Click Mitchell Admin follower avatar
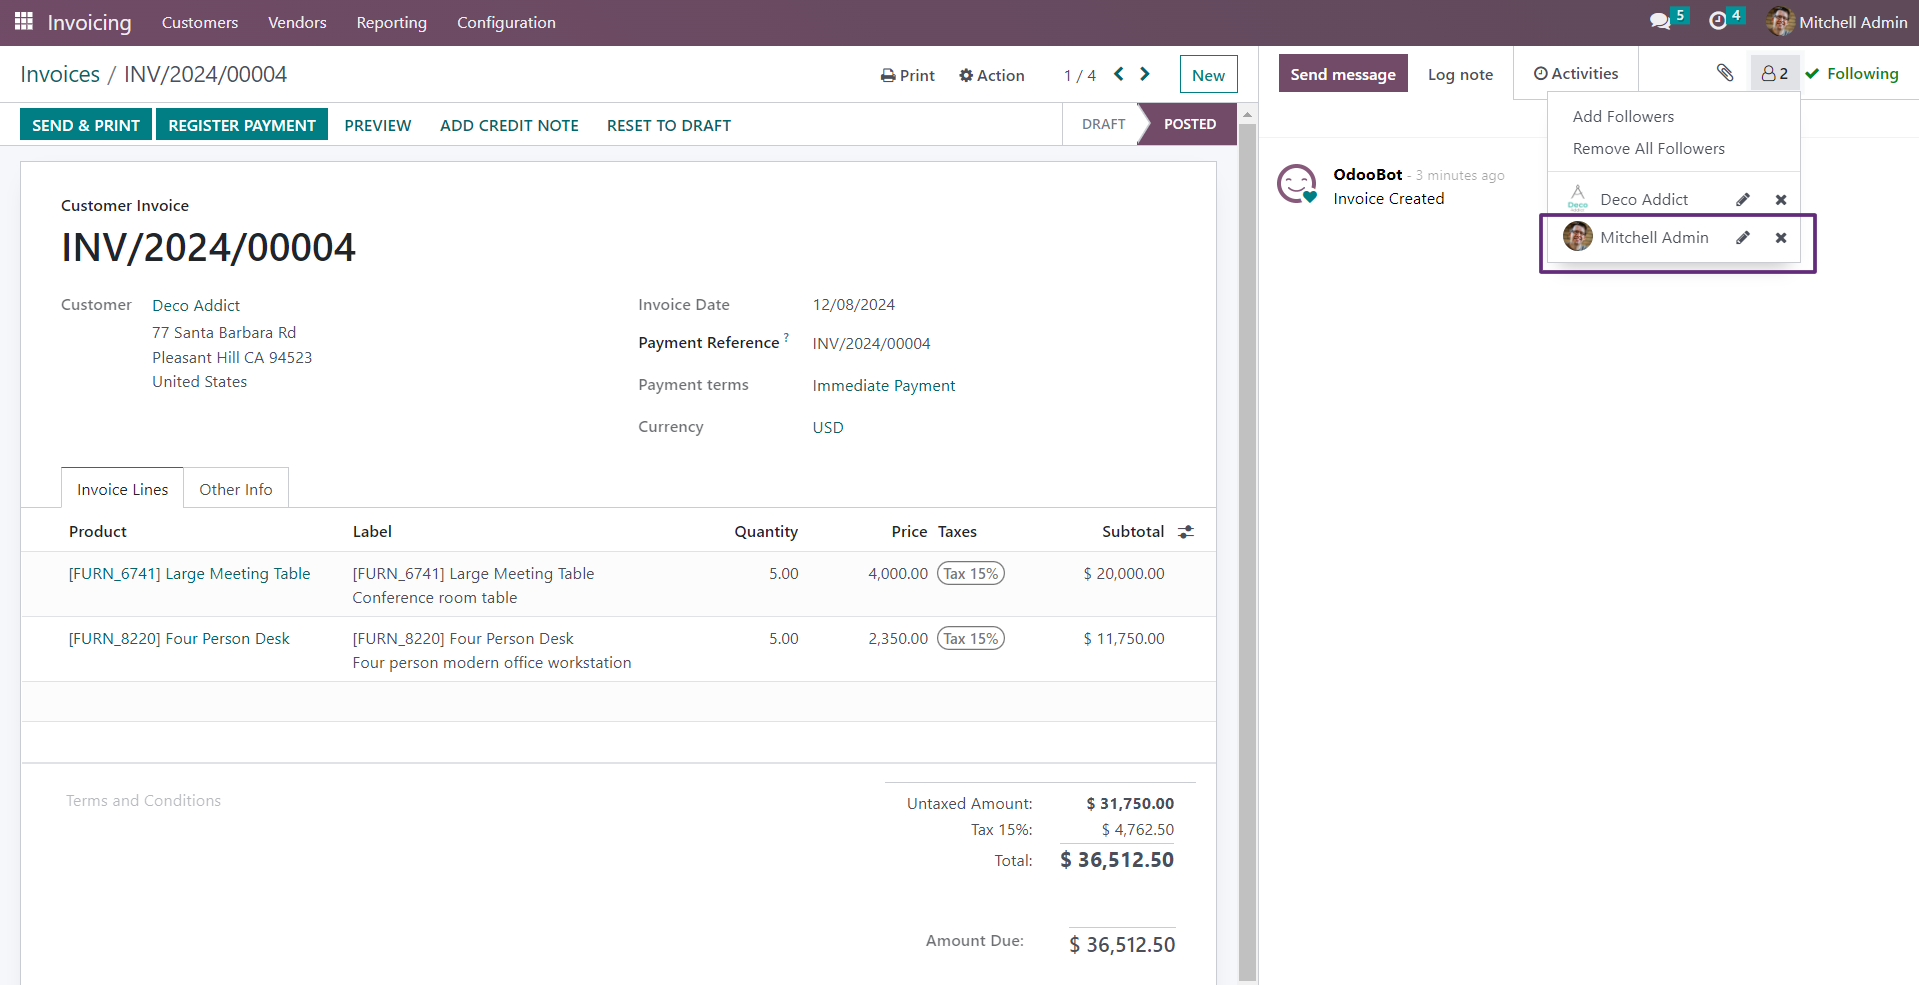1919x985 pixels. (1578, 237)
